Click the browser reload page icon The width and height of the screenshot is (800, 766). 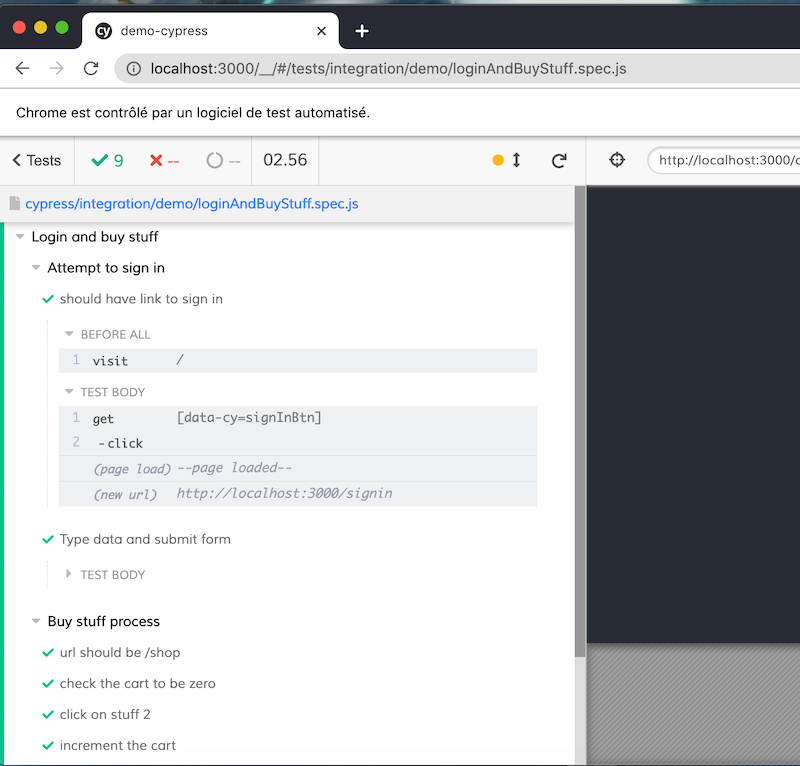[x=91, y=69]
